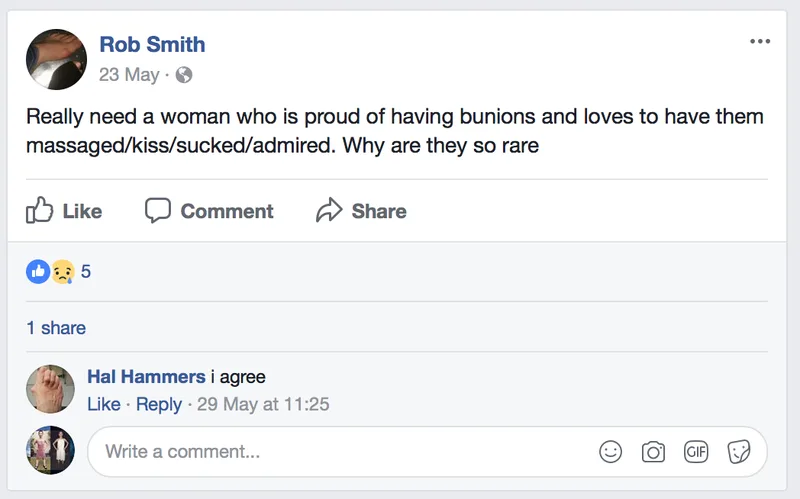Image resolution: width=800 pixels, height=499 pixels.
Task: Open the post options three-dot menu
Action: (760, 41)
